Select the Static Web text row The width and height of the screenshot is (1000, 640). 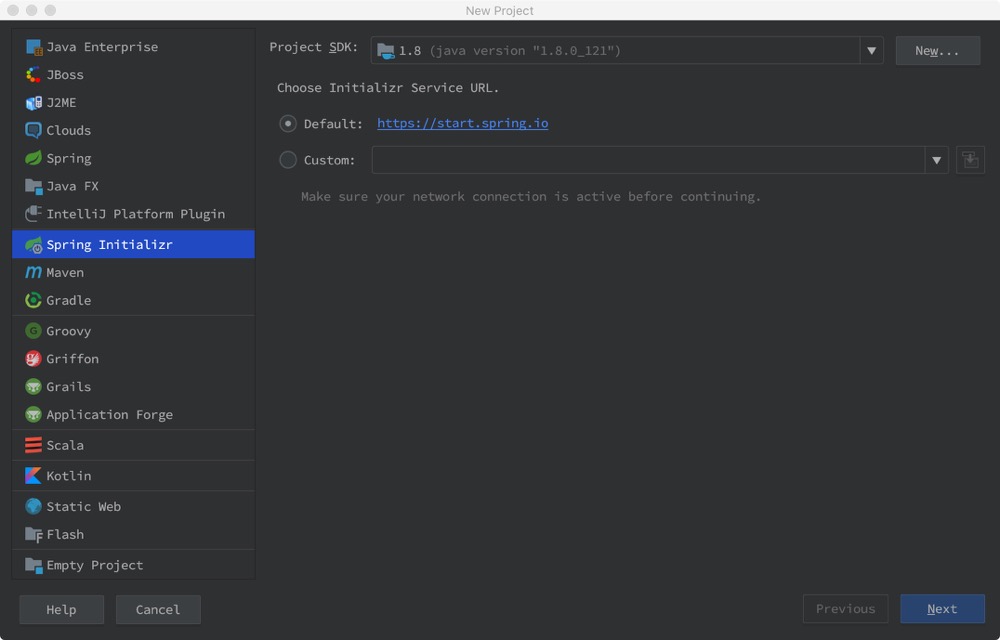[x=133, y=506]
